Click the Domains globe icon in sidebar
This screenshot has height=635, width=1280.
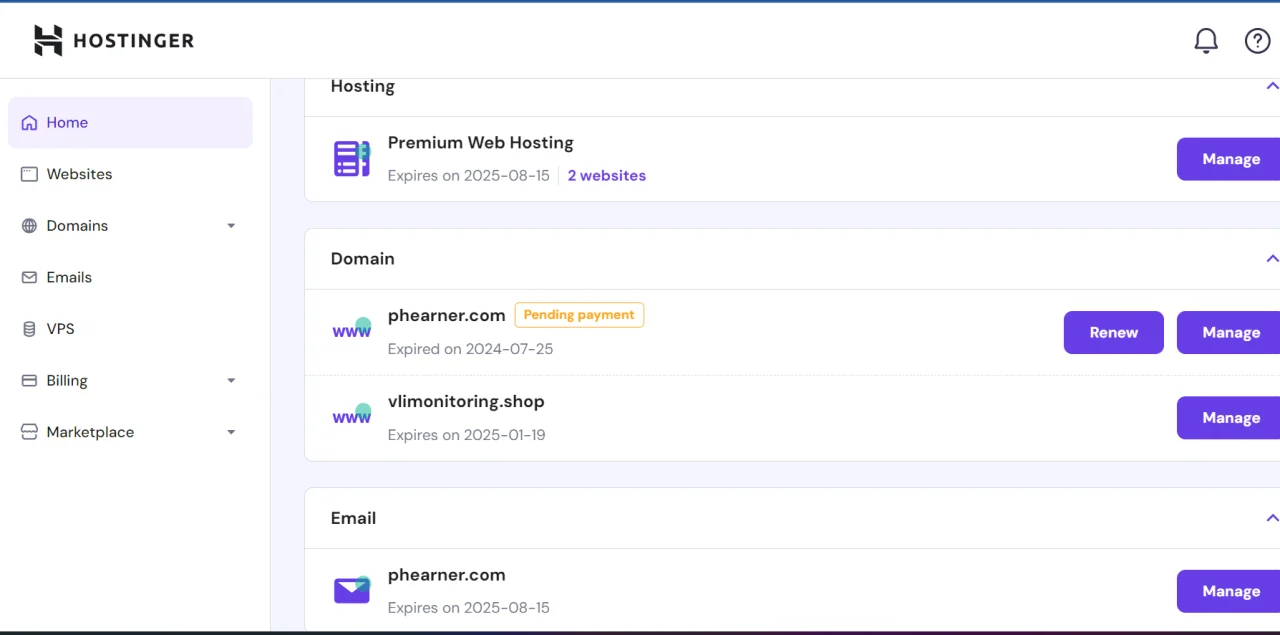[29, 226]
